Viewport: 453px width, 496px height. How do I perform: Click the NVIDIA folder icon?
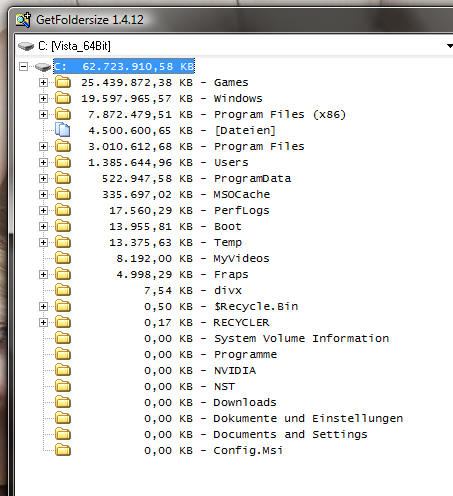point(63,370)
